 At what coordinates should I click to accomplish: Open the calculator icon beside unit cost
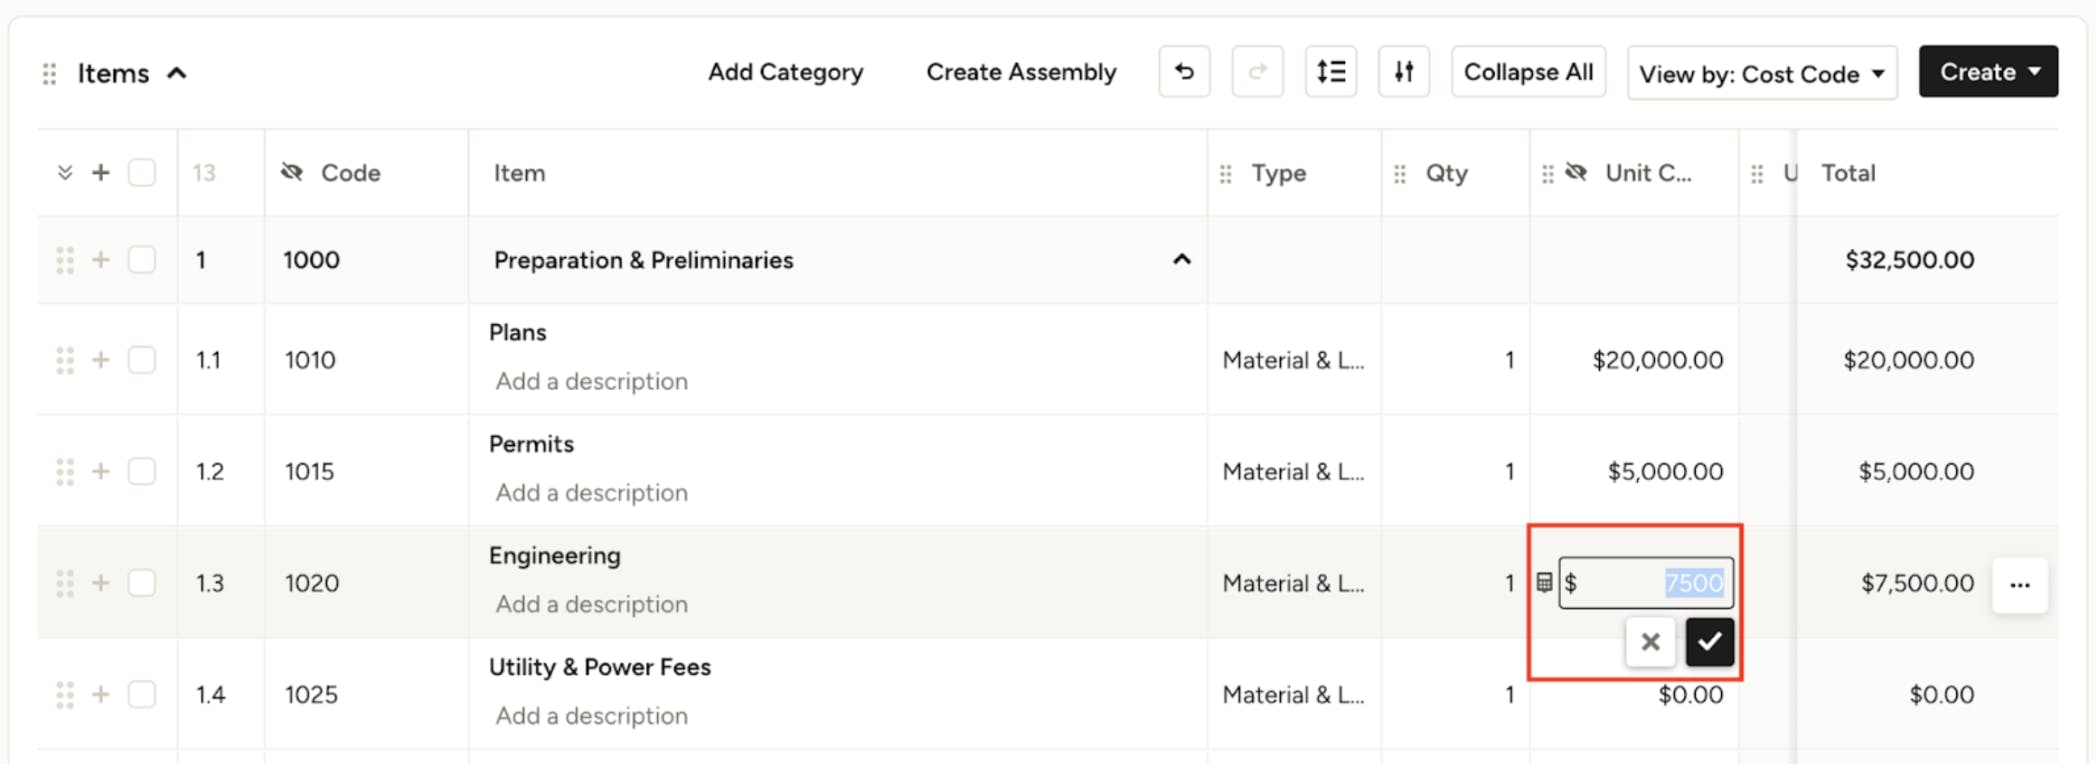(1544, 583)
